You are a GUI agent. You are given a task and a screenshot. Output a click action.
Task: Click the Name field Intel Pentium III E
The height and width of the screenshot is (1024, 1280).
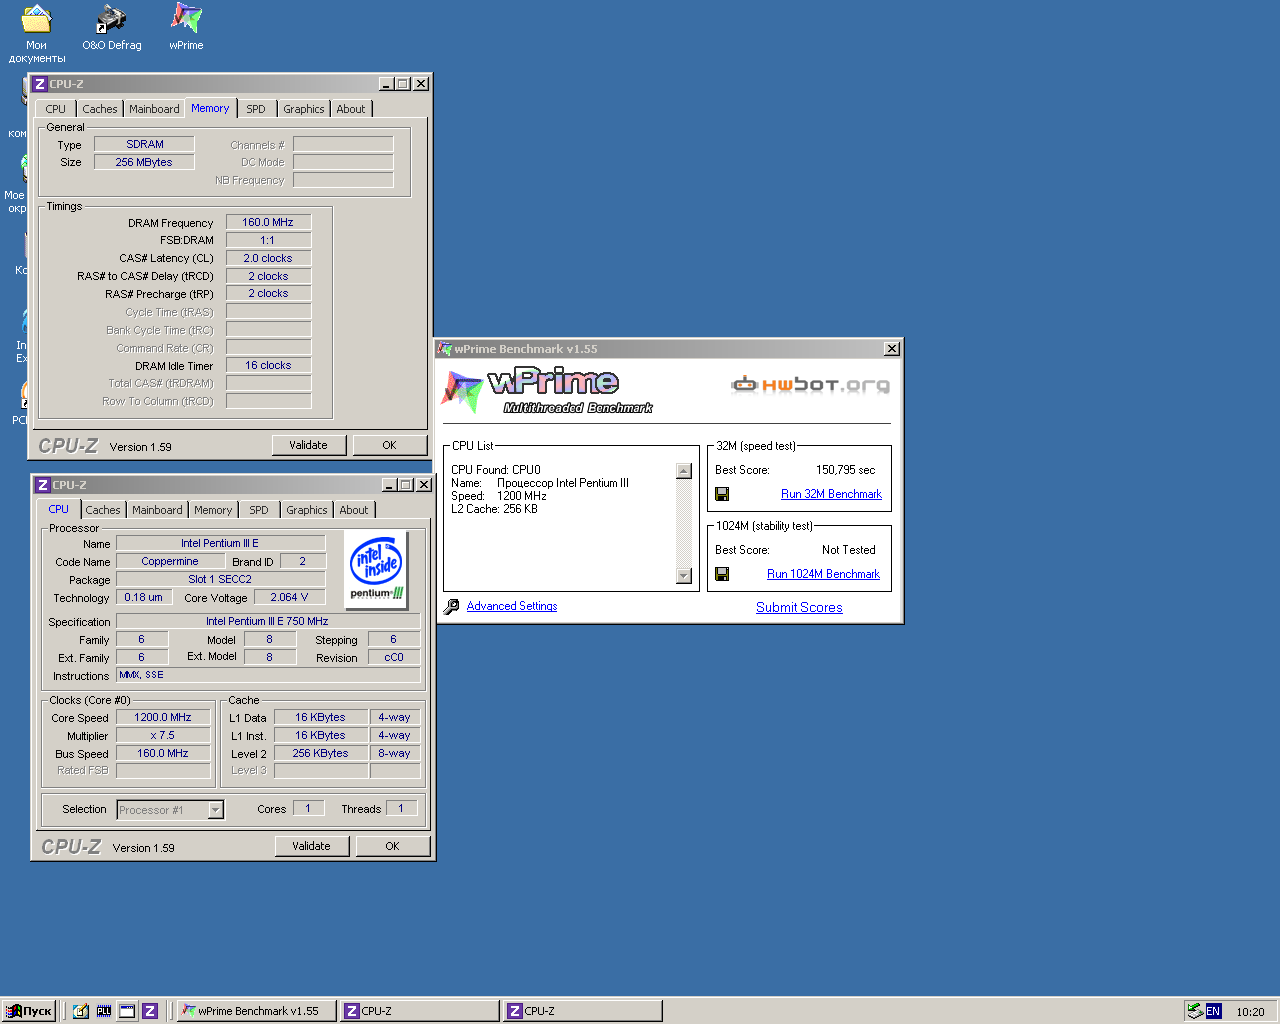point(221,543)
